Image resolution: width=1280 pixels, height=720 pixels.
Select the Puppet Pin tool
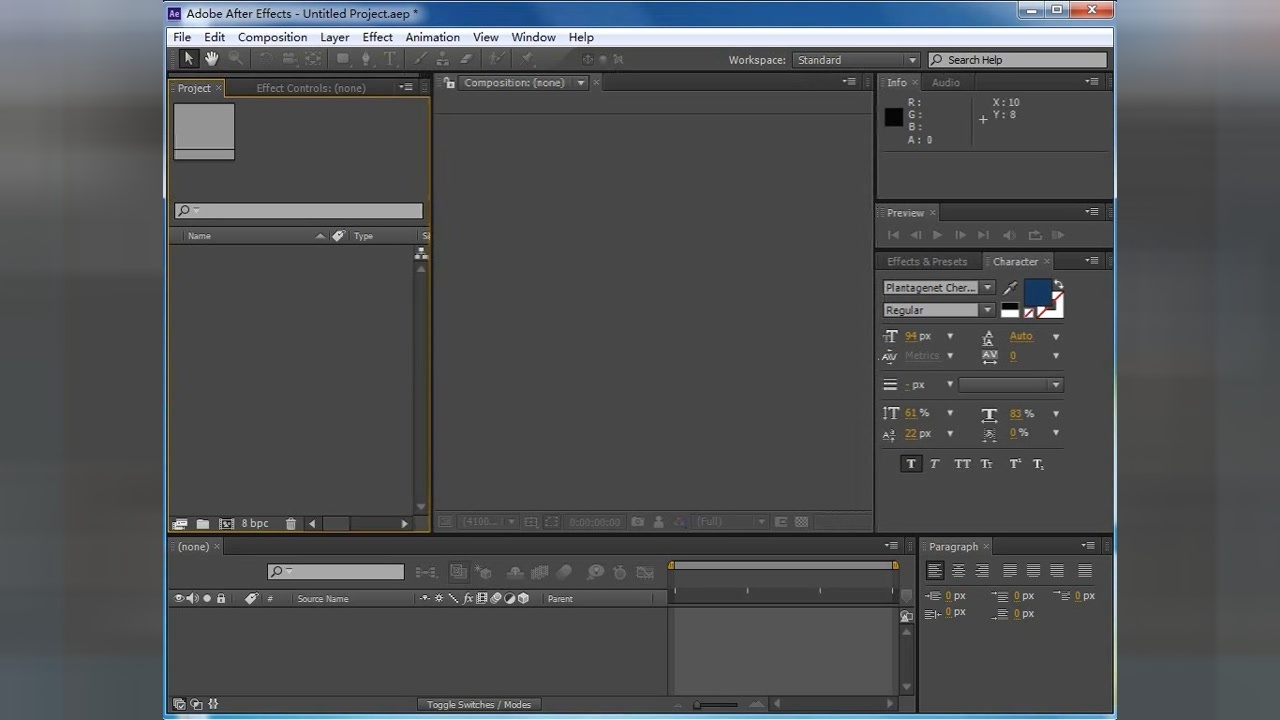pyautogui.click(x=527, y=59)
